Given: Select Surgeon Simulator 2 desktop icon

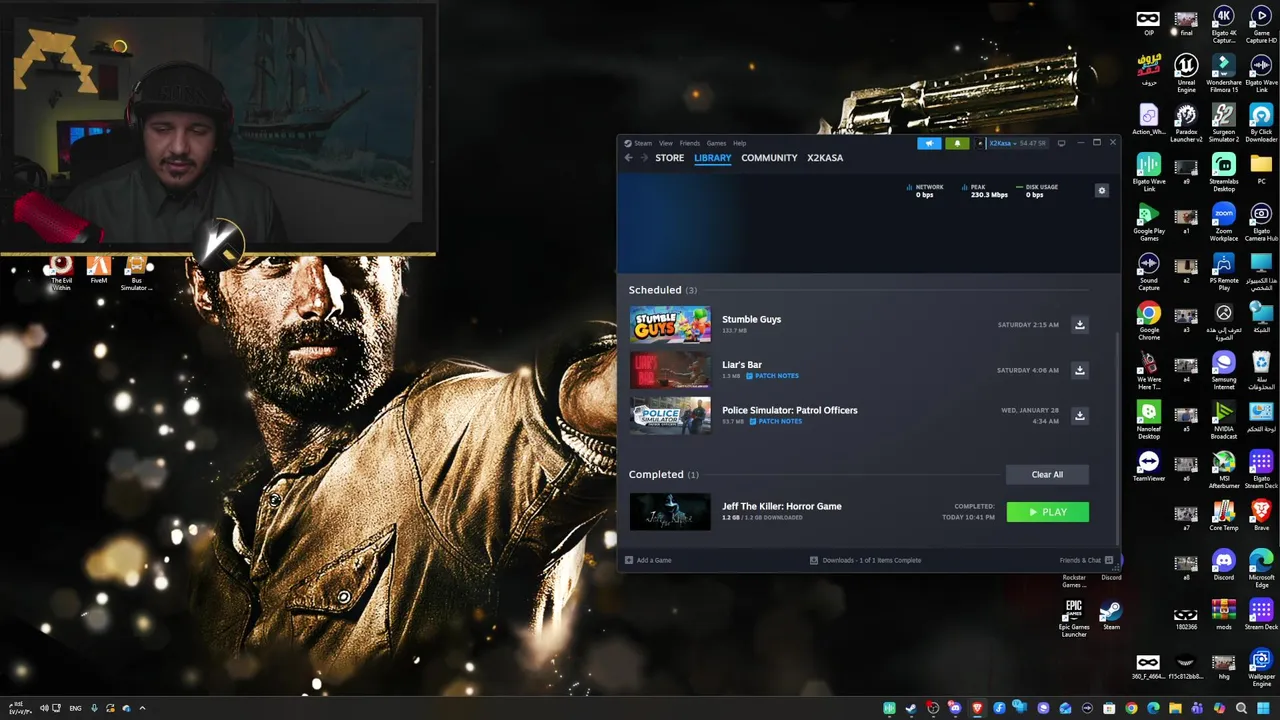Looking at the screenshot, I should (1224, 123).
